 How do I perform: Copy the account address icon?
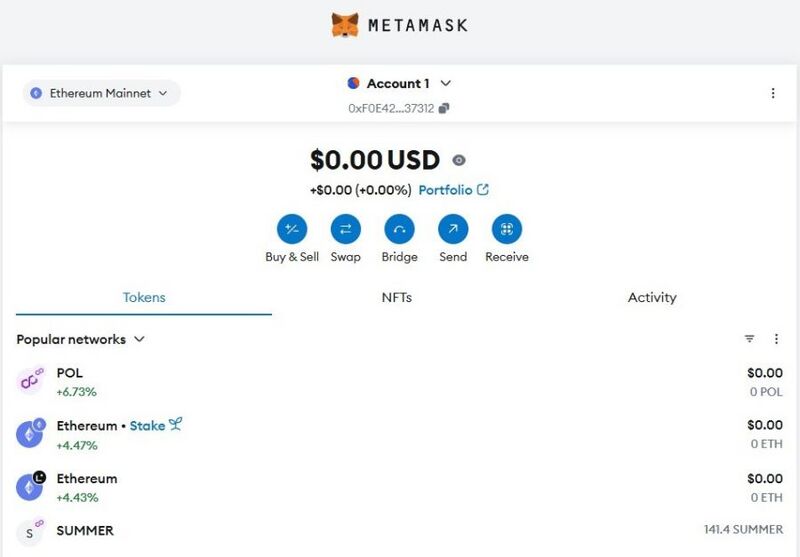click(444, 108)
